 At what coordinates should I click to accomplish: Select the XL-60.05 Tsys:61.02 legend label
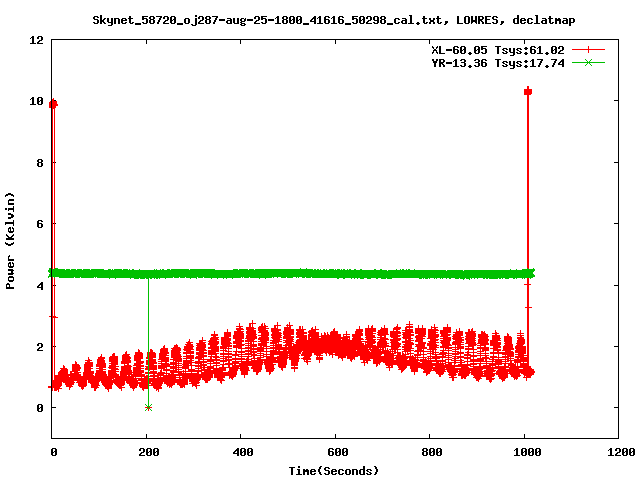click(x=498, y=50)
